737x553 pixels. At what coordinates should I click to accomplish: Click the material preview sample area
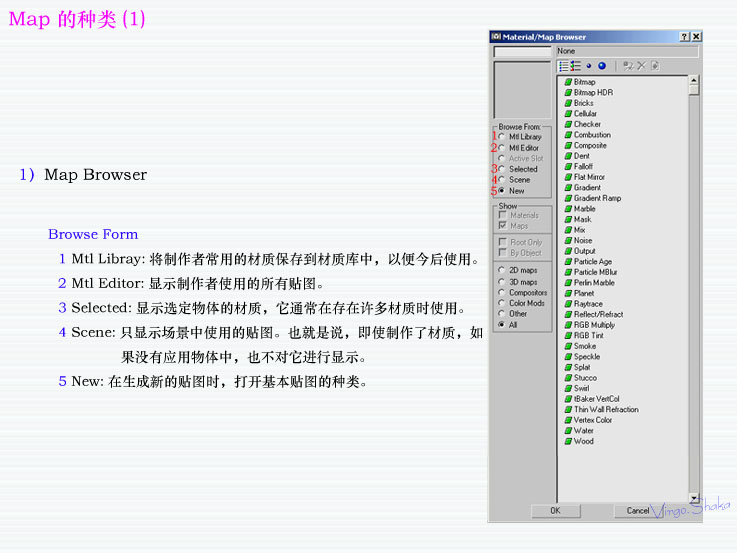click(522, 90)
